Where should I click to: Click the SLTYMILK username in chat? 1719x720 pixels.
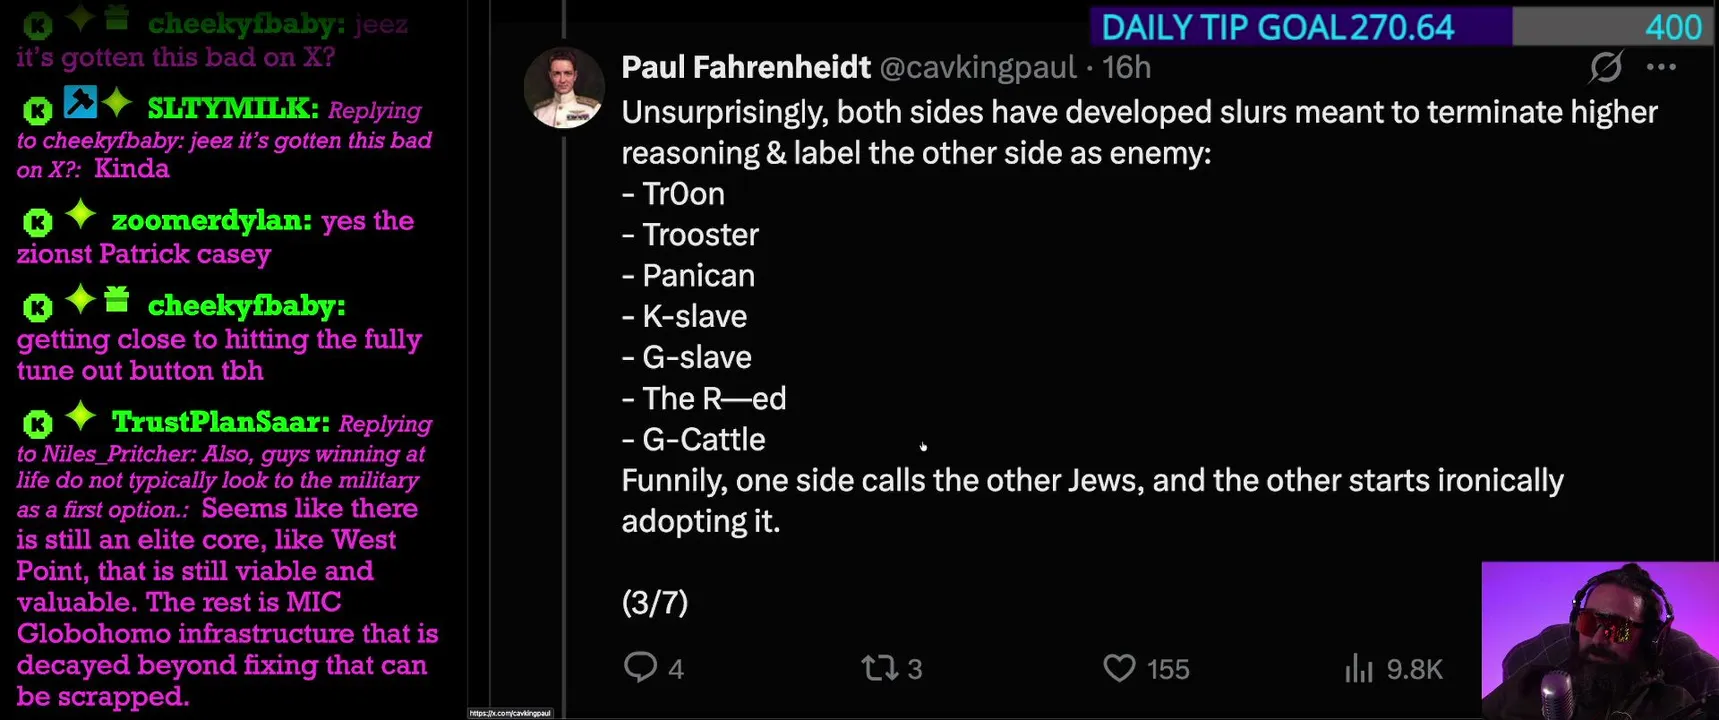232,108
